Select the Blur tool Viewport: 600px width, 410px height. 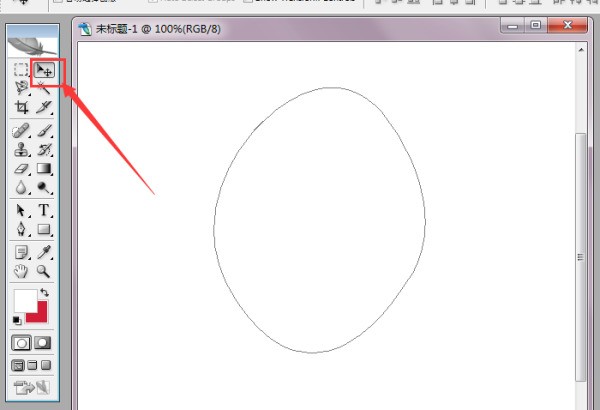coord(21,188)
